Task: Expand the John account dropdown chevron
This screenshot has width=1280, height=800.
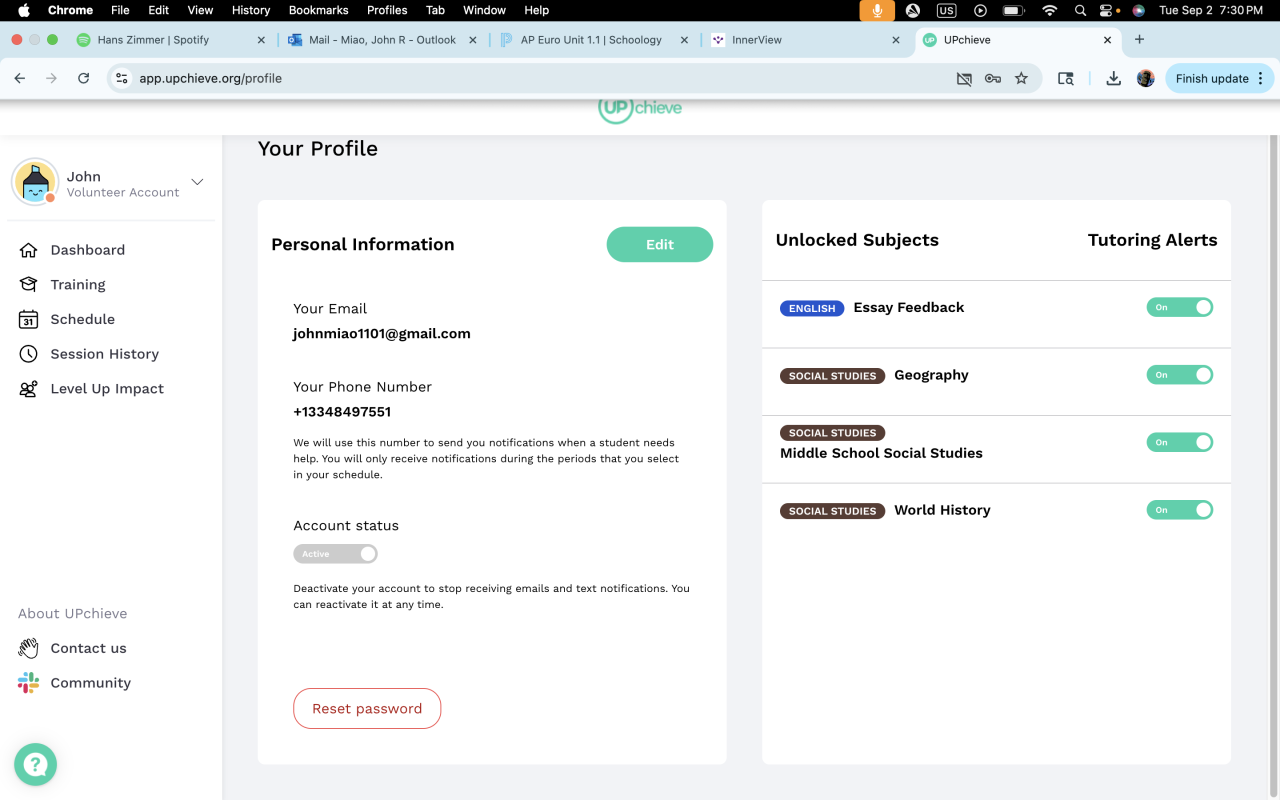Action: 197,182
